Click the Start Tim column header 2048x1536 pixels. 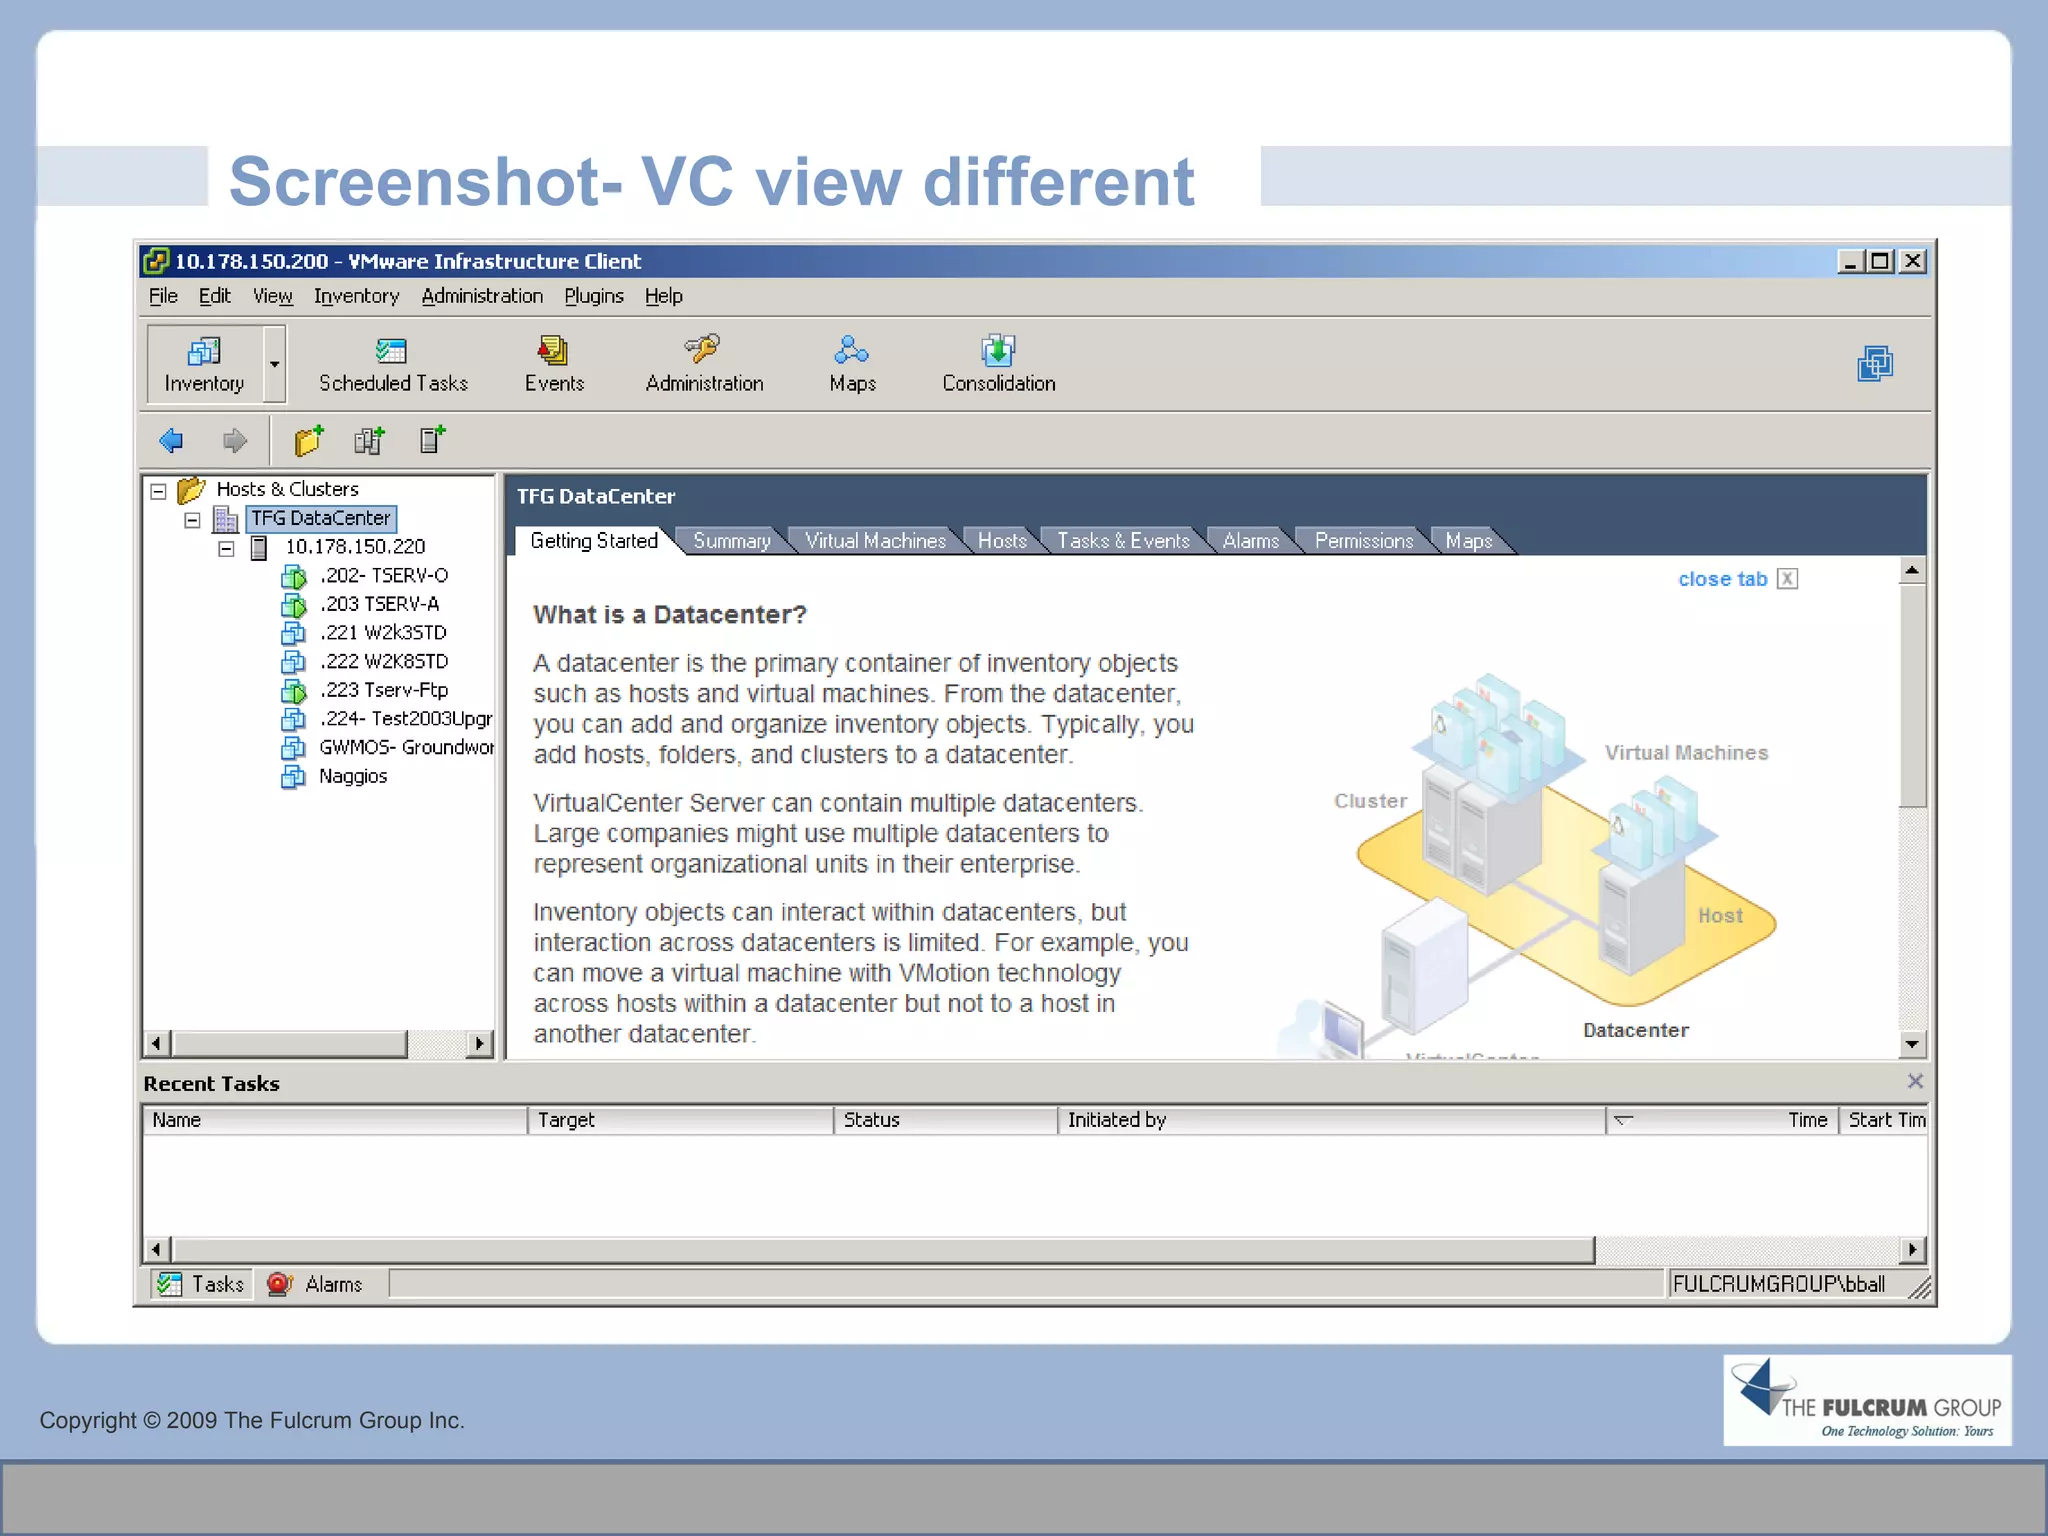[1884, 1120]
